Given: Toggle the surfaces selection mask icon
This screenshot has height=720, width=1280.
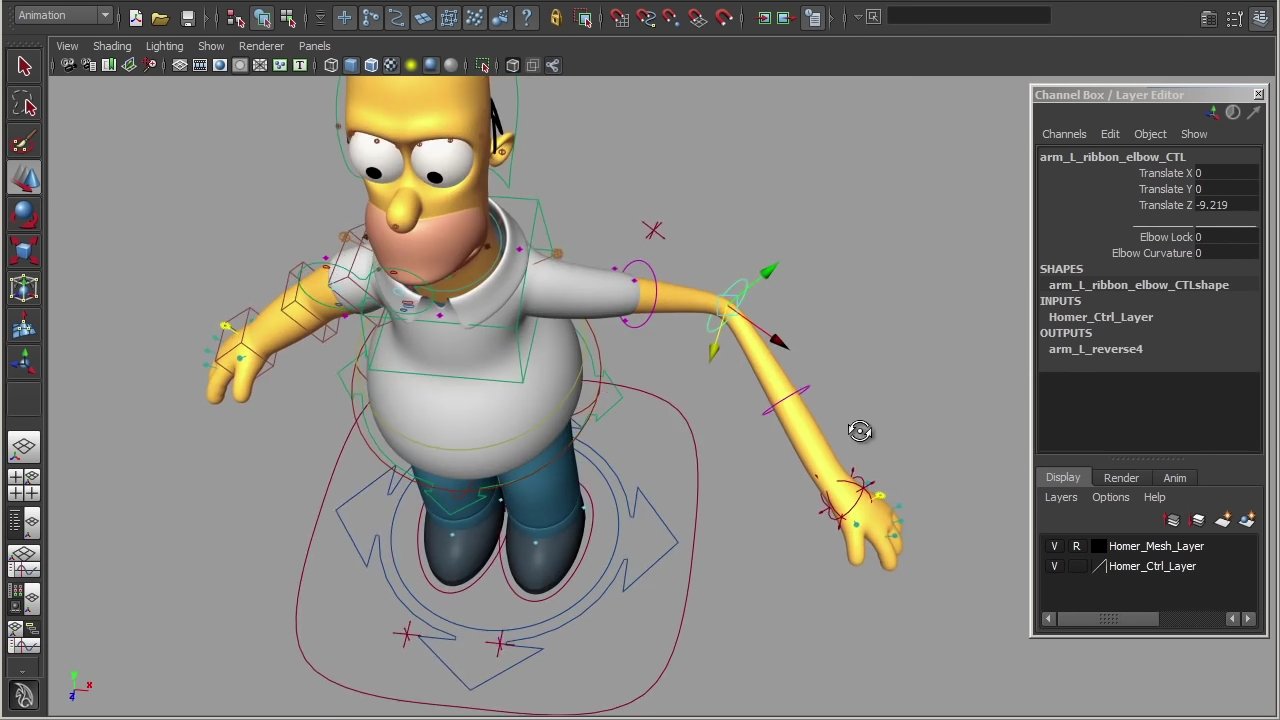Looking at the screenshot, I should click(x=422, y=17).
